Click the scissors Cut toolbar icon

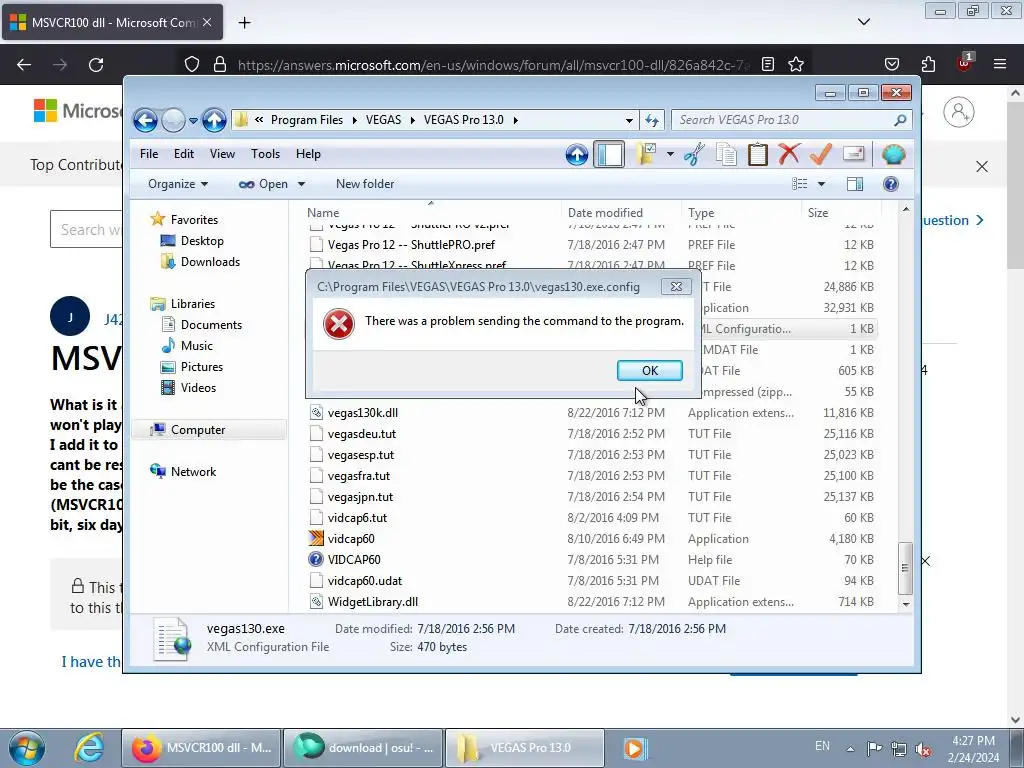(x=694, y=155)
